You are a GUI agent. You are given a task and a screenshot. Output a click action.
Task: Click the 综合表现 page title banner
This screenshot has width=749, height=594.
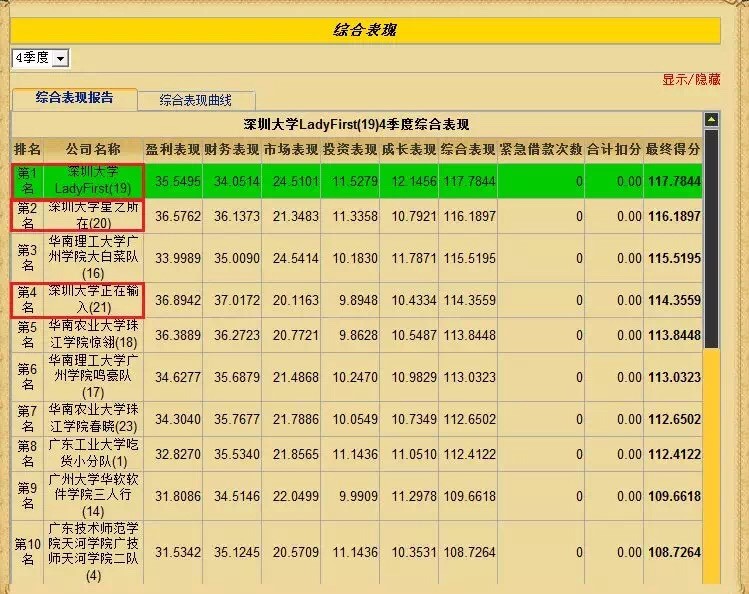365,31
